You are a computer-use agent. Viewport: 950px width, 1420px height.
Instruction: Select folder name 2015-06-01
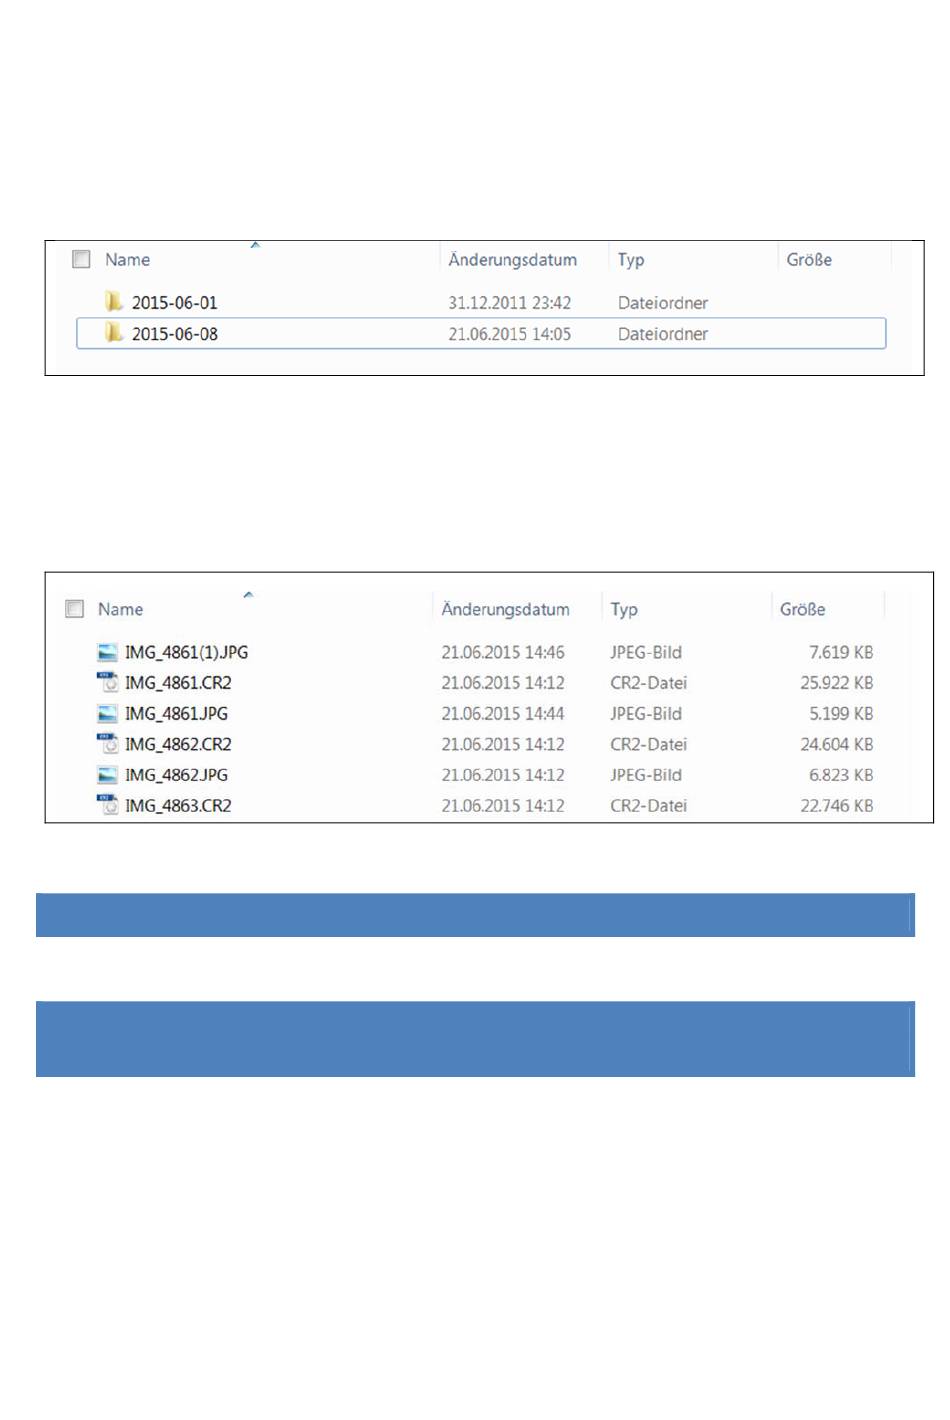click(174, 303)
